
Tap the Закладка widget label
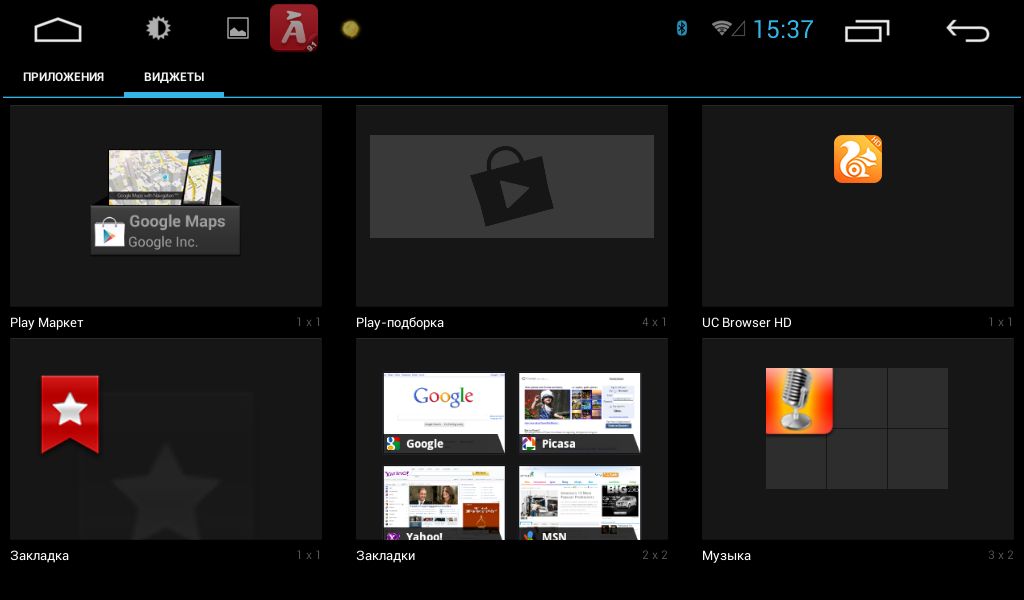click(39, 556)
